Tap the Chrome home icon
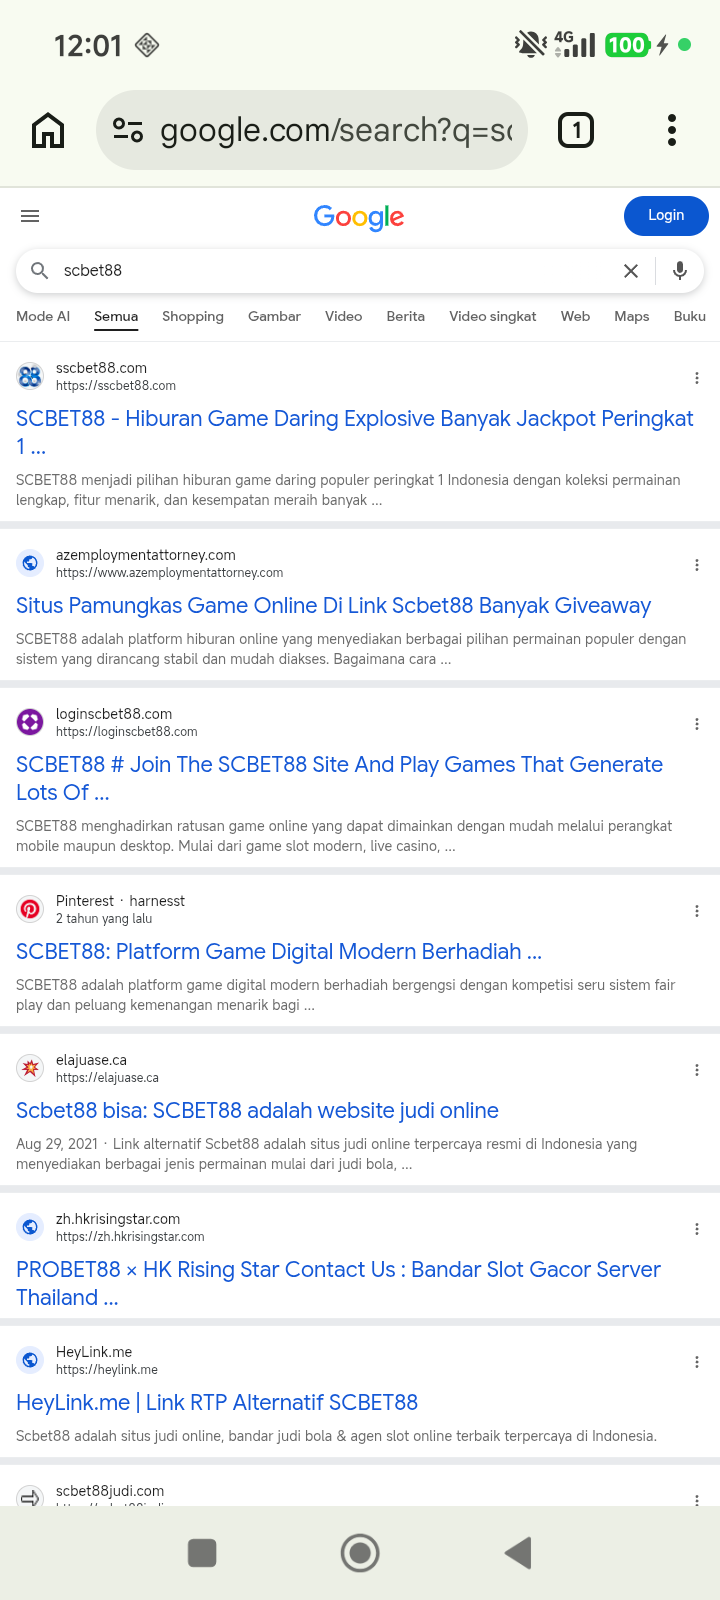 pos(48,130)
